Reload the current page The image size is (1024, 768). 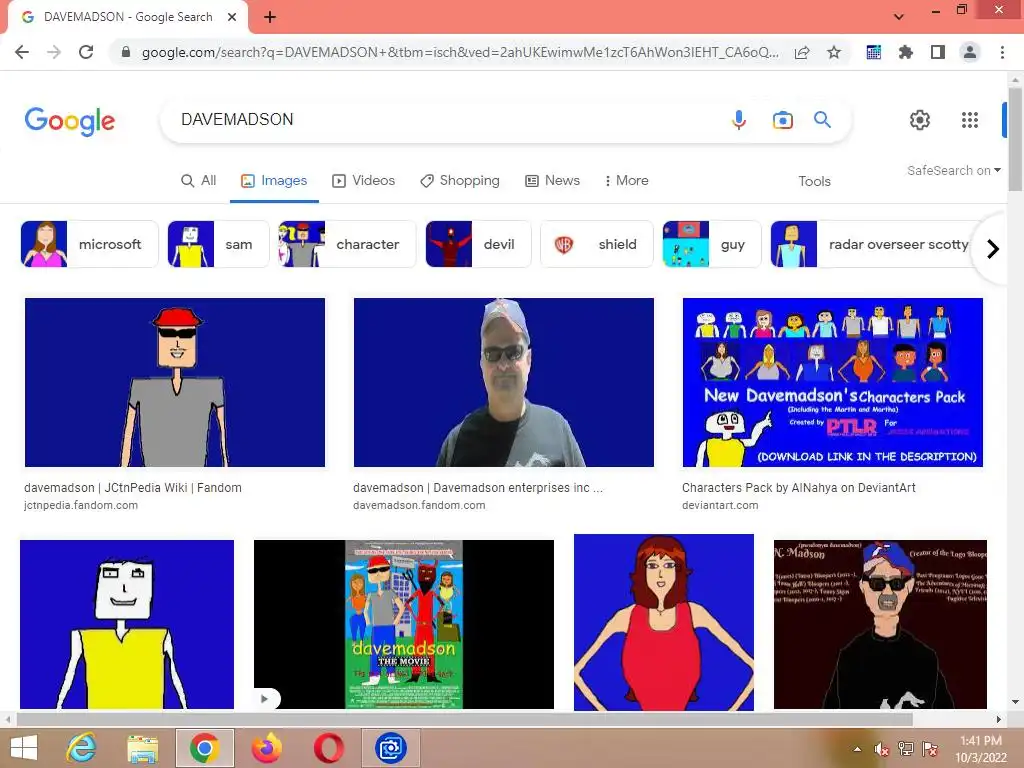[x=86, y=52]
